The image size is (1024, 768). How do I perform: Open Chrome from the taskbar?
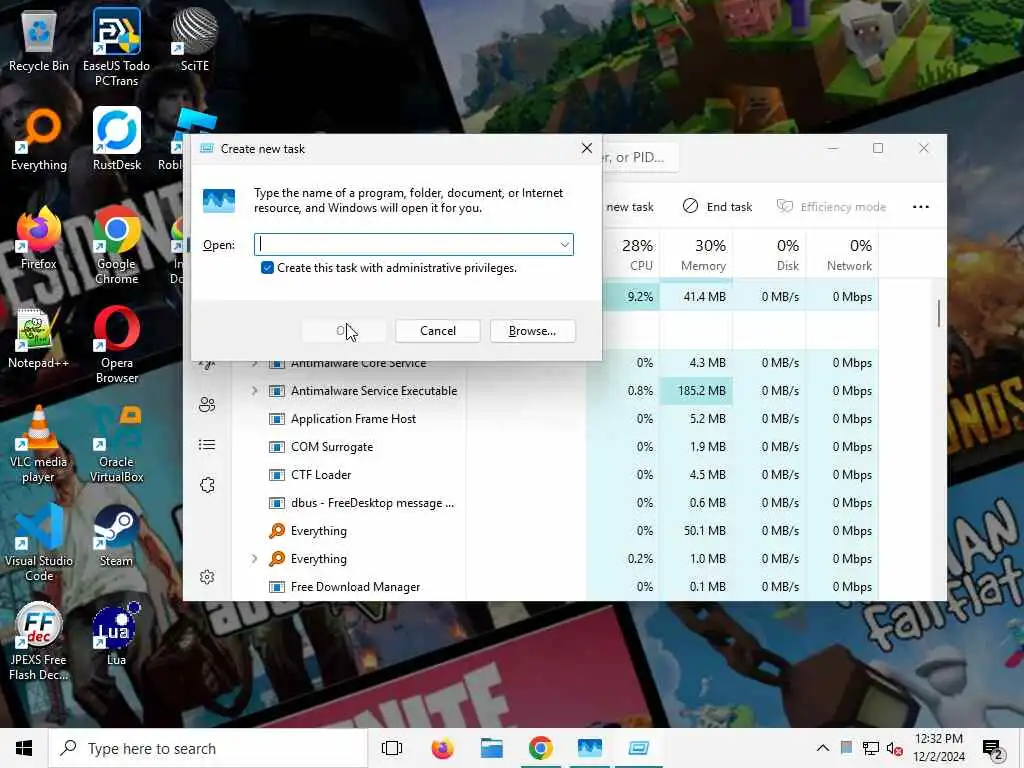[541, 748]
